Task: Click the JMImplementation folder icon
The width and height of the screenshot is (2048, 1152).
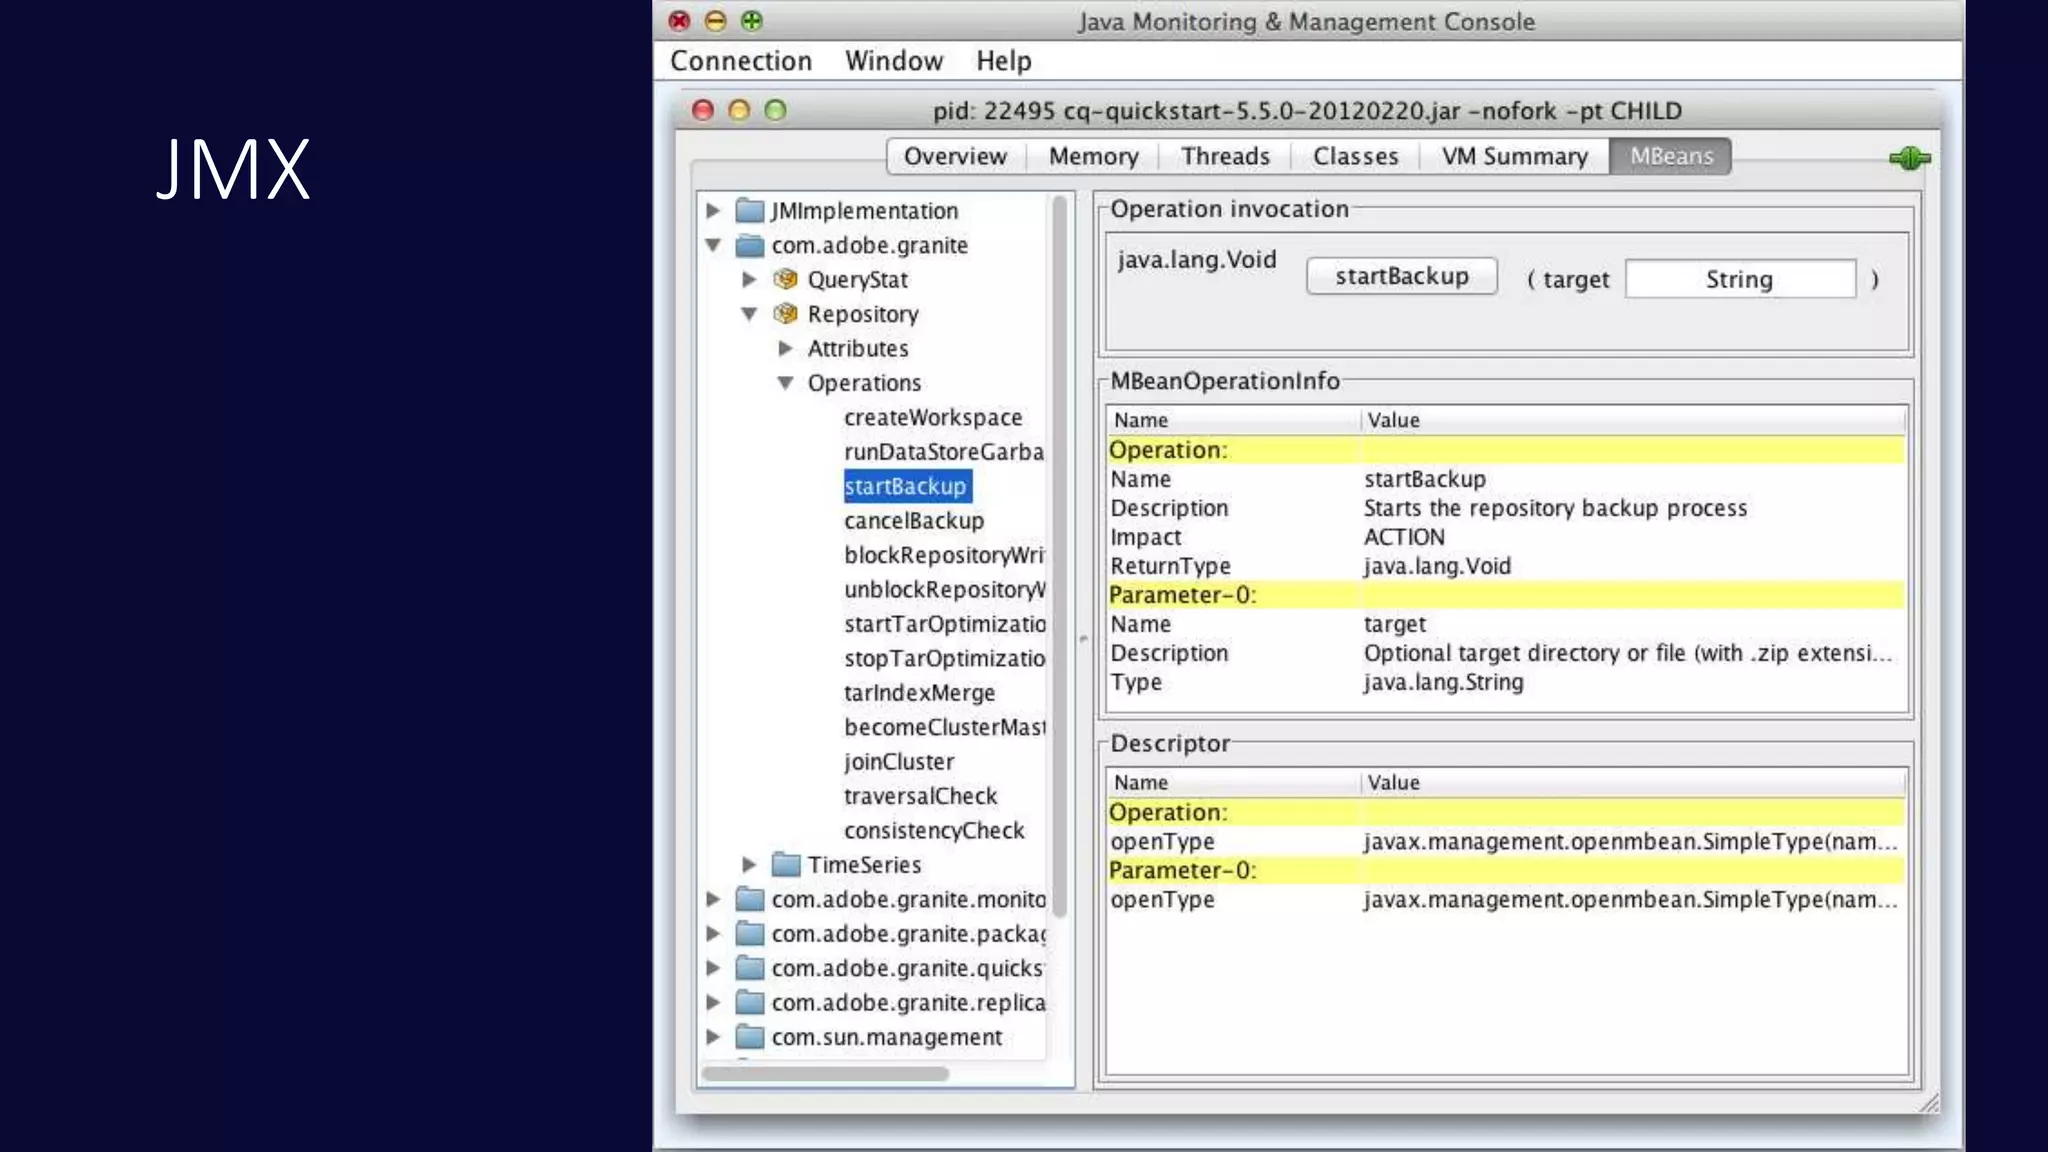Action: point(750,210)
